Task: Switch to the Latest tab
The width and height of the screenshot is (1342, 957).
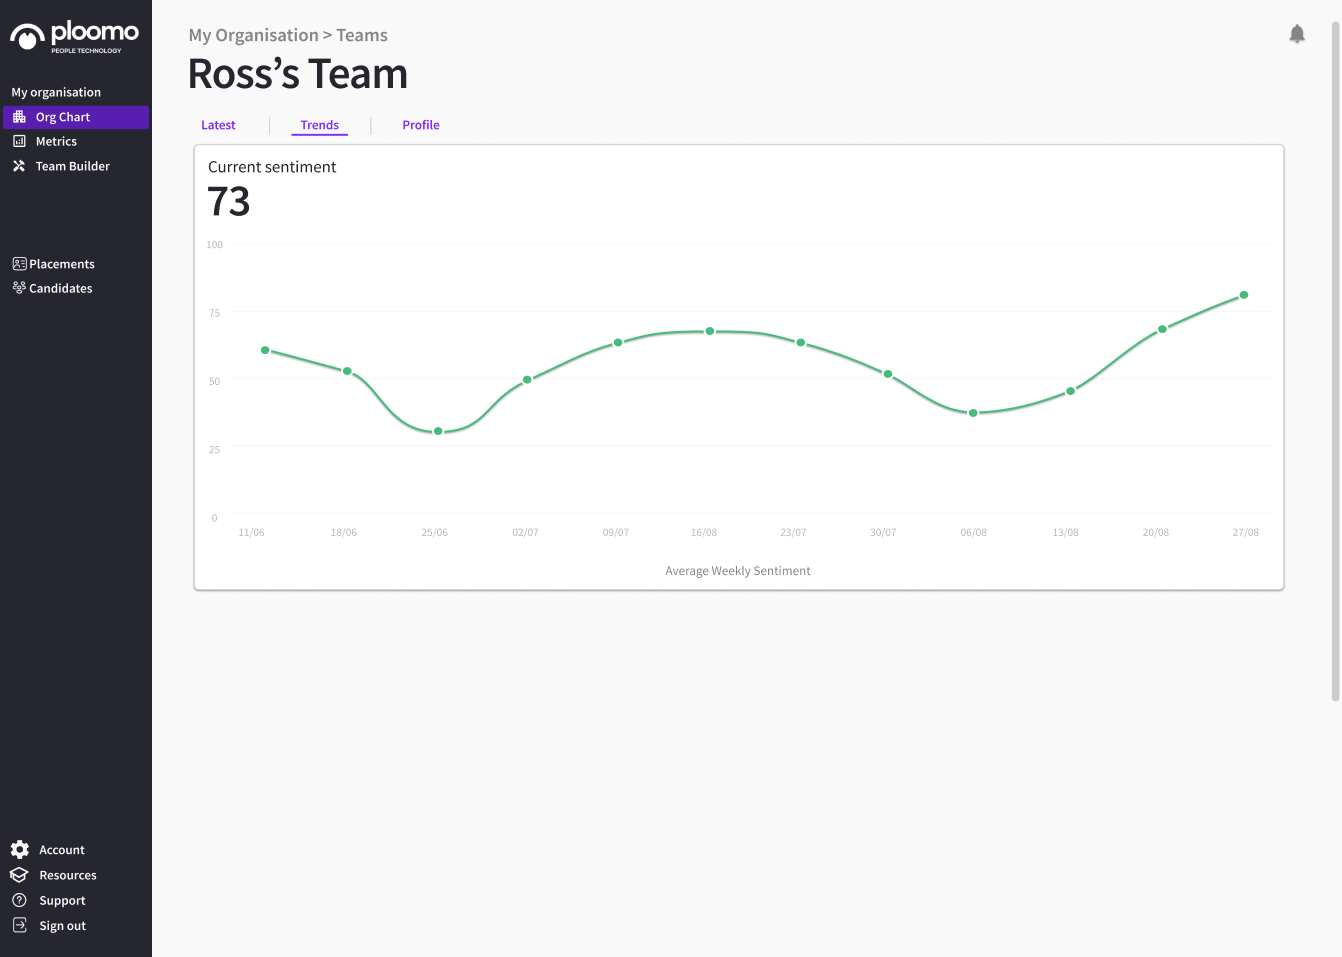Action: pyautogui.click(x=218, y=125)
